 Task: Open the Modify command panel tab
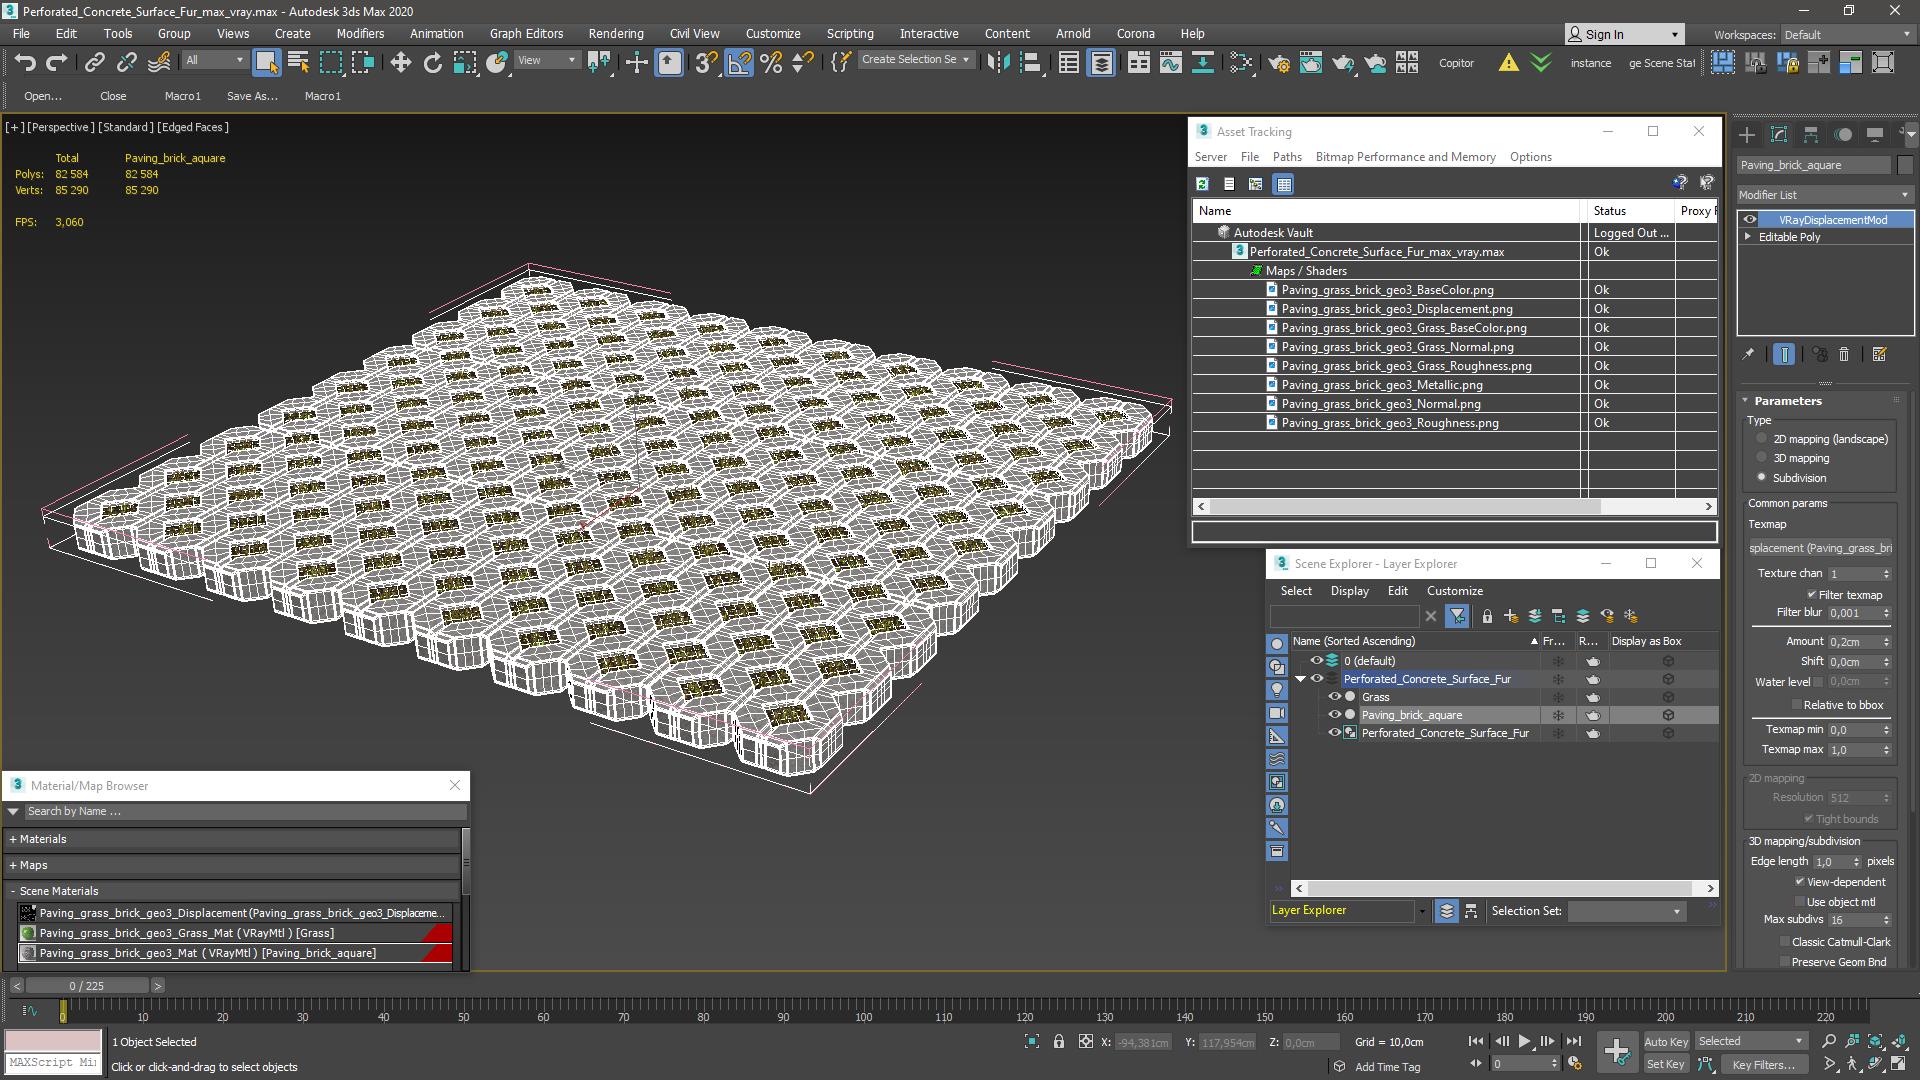1779,134
